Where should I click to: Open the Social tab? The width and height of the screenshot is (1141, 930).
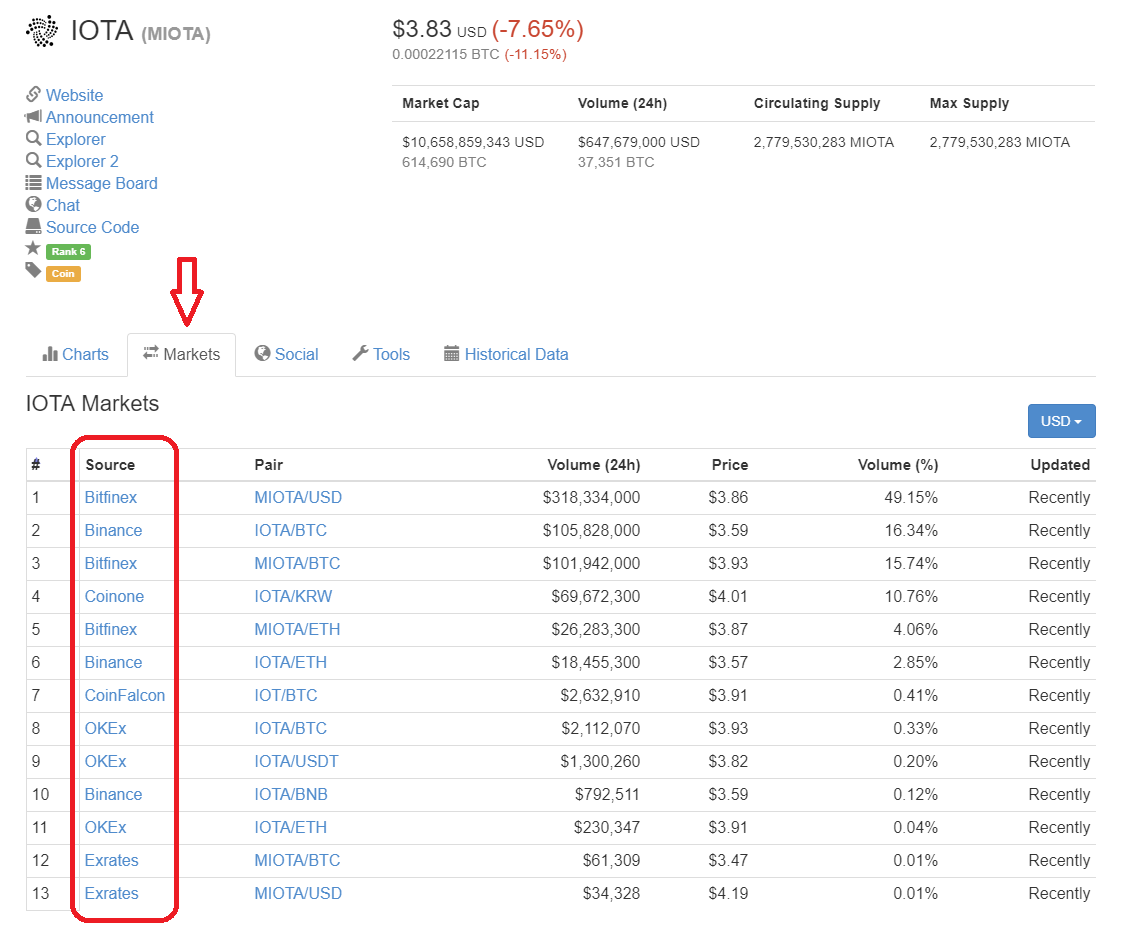[286, 354]
